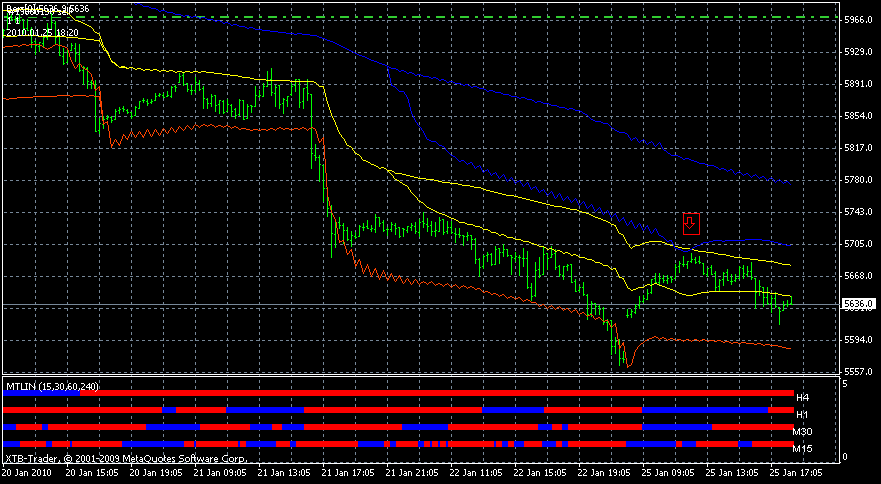Click the 5743.0 price axis label
Image resolution: width=881 pixels, height=484 pixels.
858,212
